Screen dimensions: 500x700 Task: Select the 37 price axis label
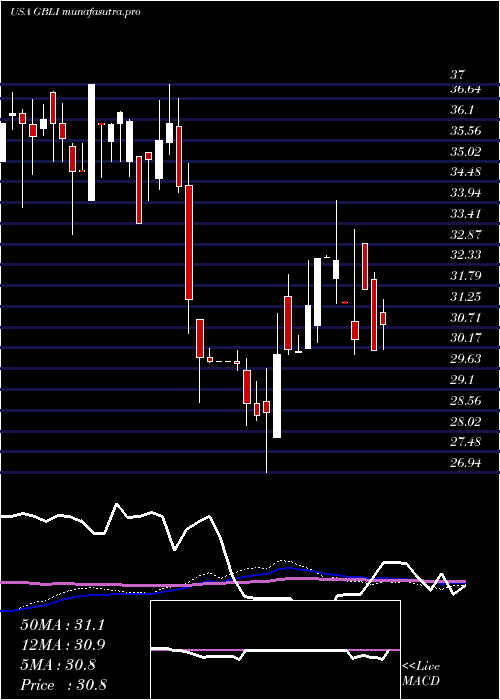pos(458,75)
